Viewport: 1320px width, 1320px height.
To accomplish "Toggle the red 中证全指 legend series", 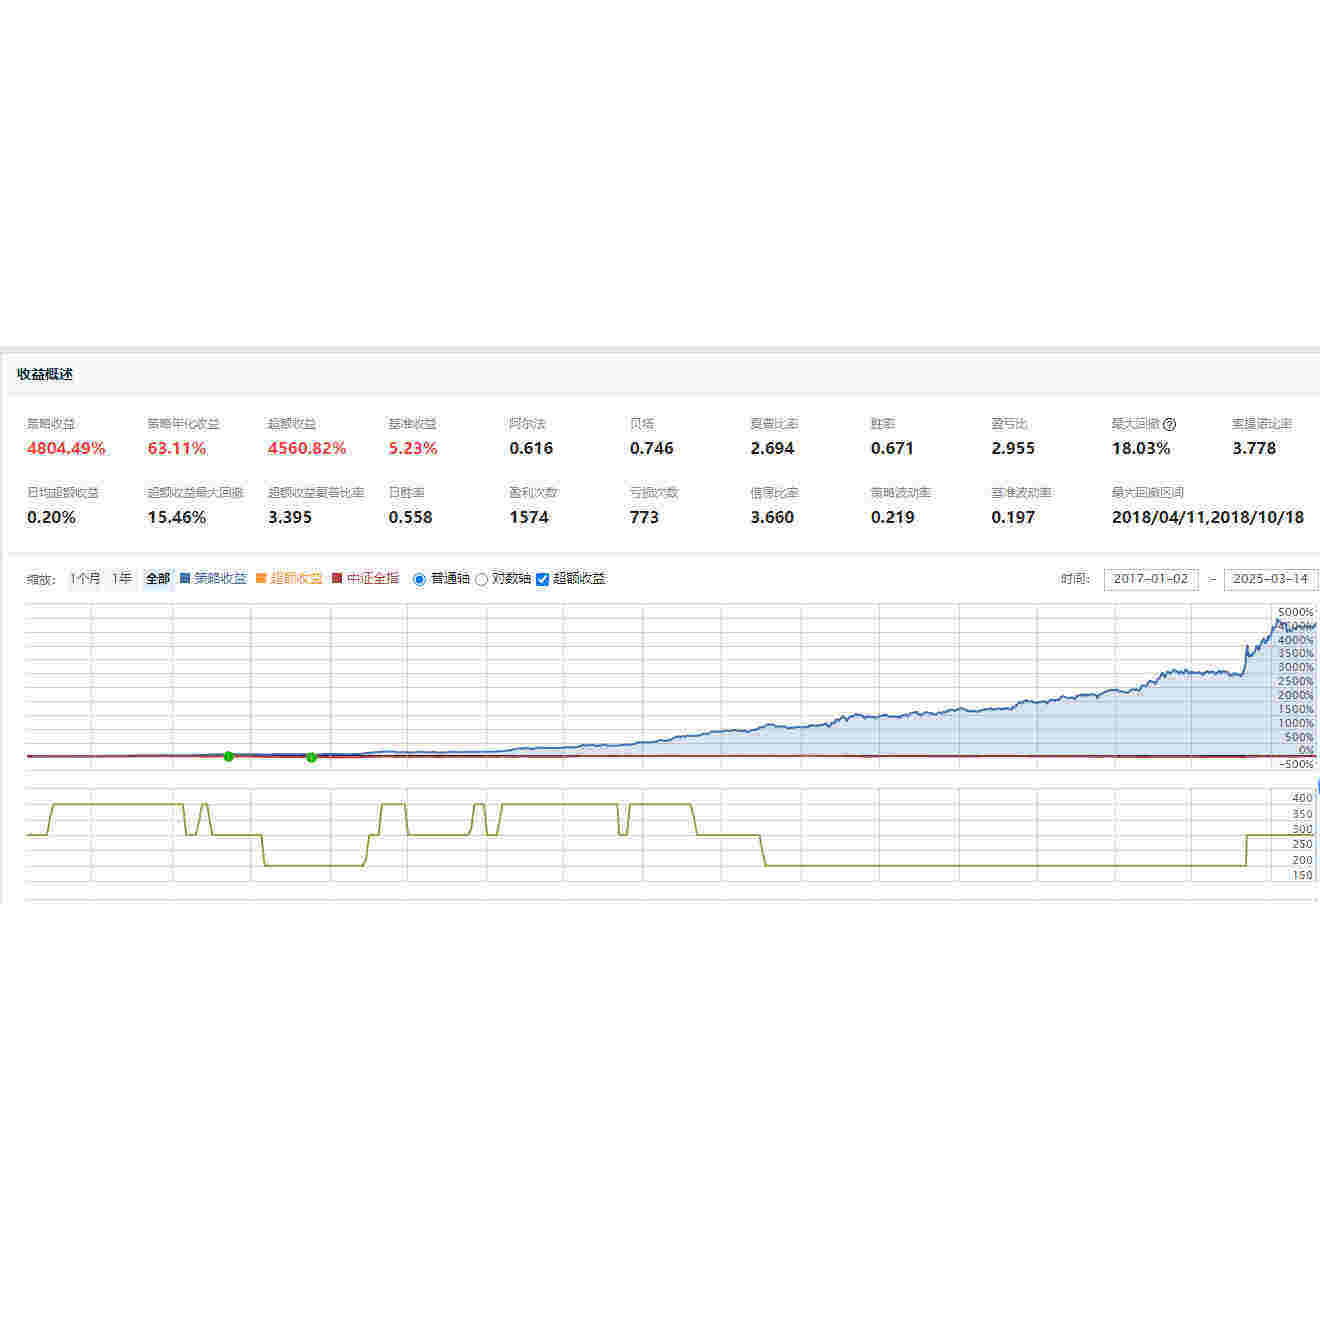I will point(366,578).
